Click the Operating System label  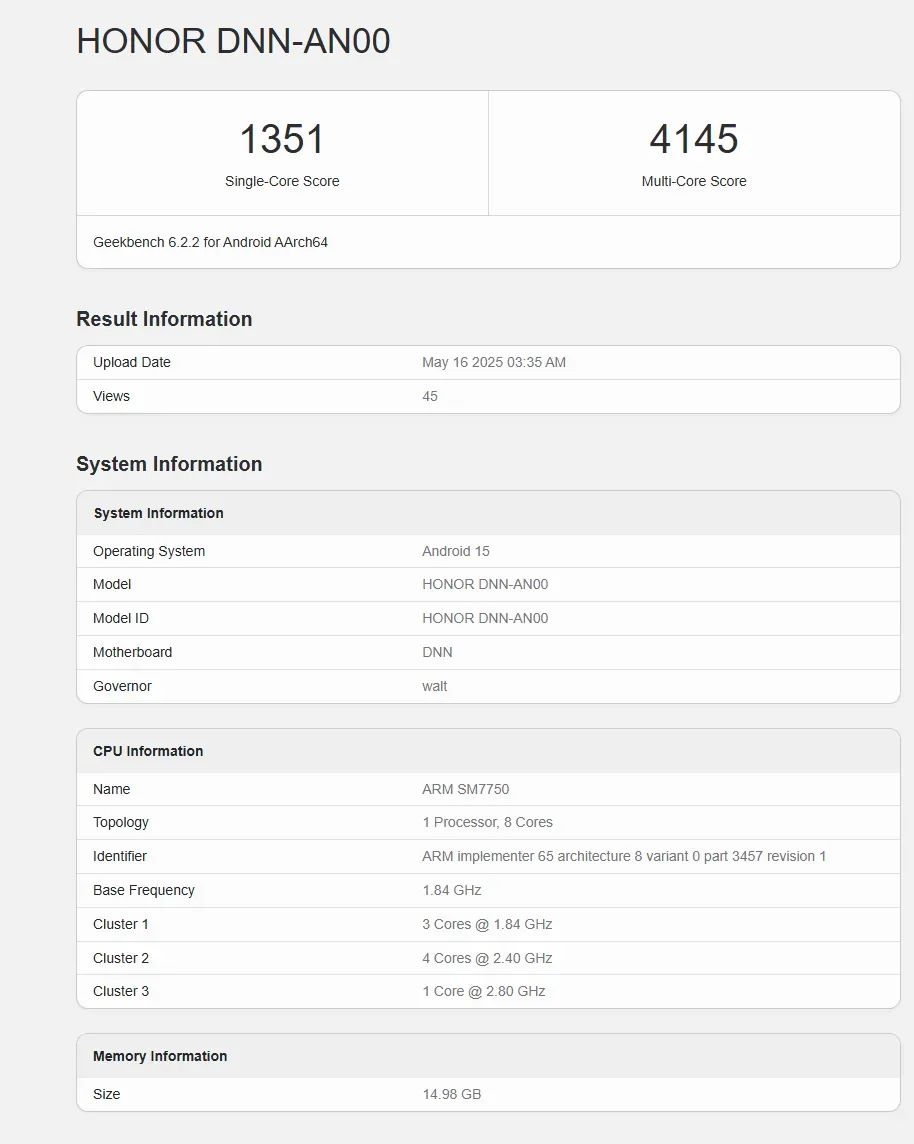pyautogui.click(x=149, y=551)
